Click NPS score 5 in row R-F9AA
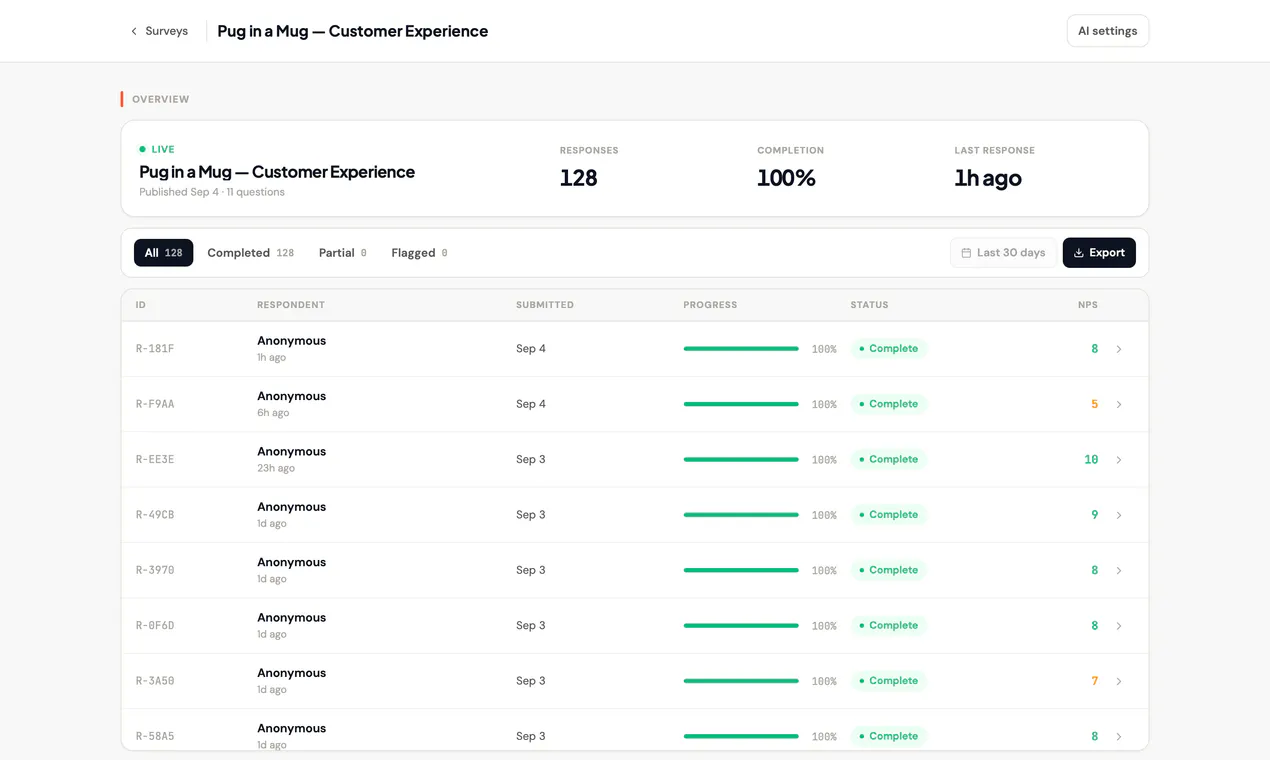Image resolution: width=1270 pixels, height=760 pixels. click(1094, 404)
